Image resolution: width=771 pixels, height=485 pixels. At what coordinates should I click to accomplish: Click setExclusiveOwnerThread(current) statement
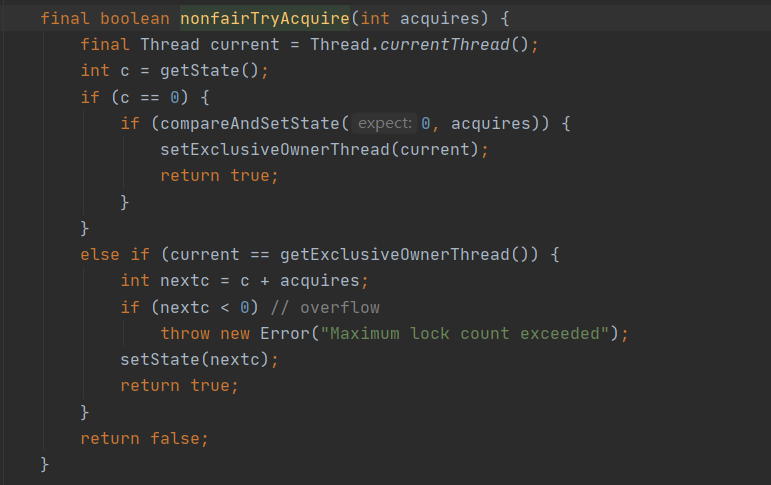pyautogui.click(x=325, y=150)
